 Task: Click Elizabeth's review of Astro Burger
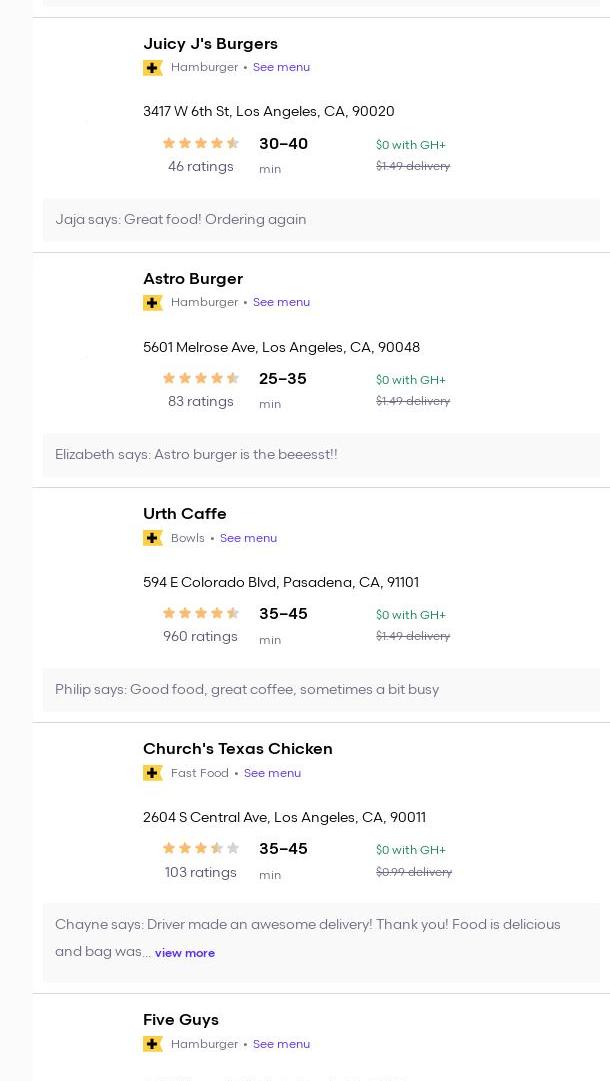point(196,455)
